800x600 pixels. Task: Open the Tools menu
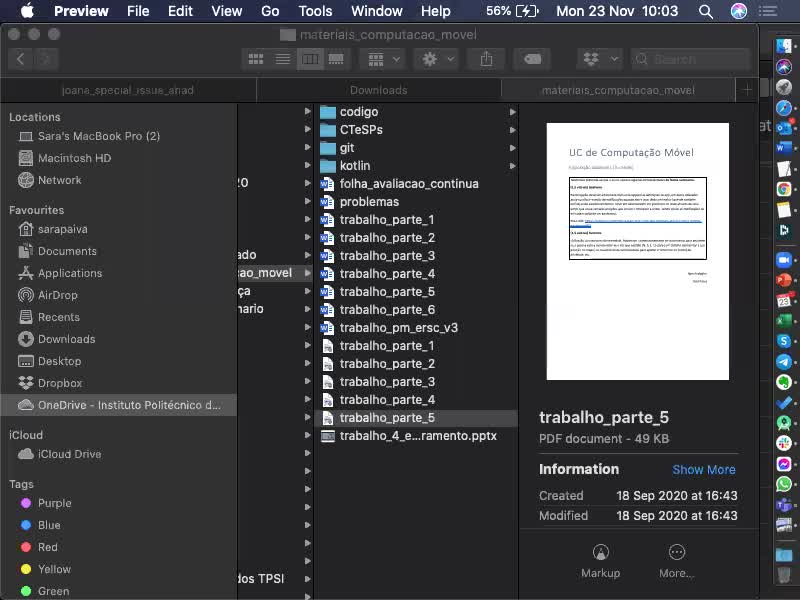pyautogui.click(x=315, y=11)
